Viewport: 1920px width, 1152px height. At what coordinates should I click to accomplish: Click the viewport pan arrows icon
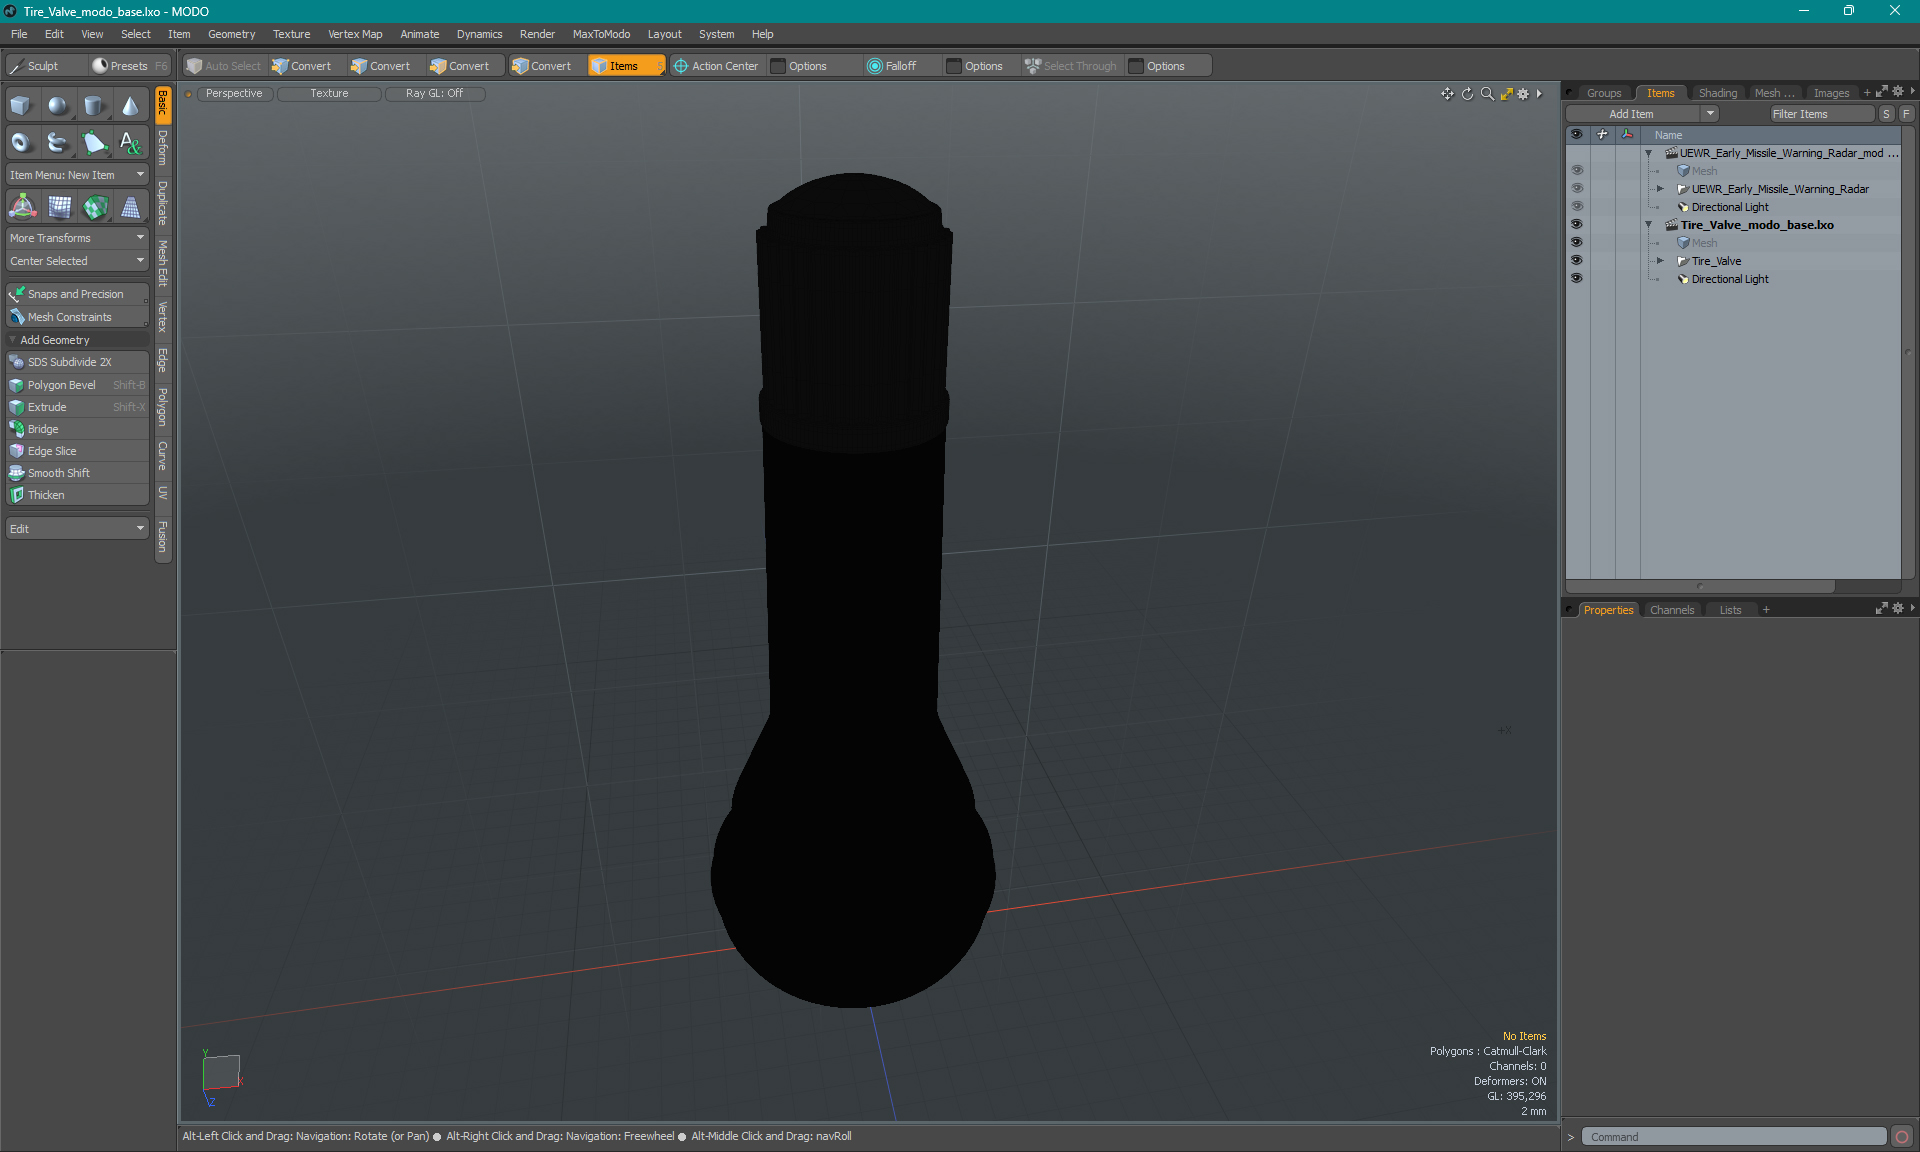coord(1447,94)
